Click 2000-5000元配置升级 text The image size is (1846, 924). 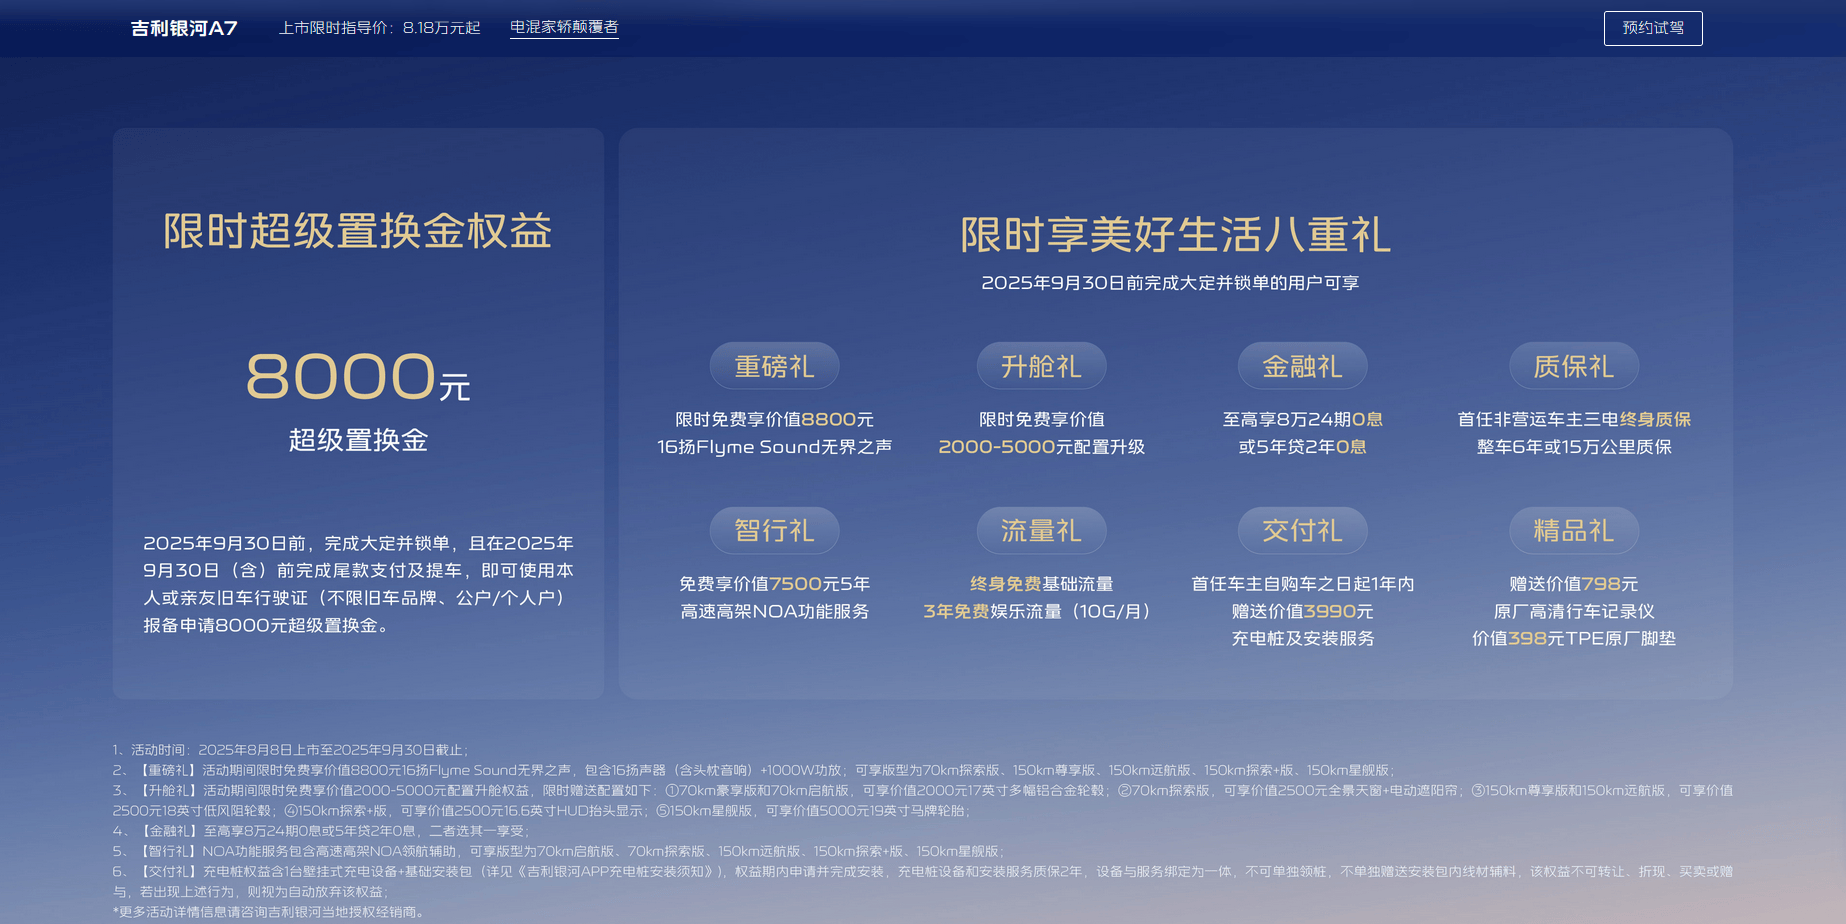(1041, 447)
